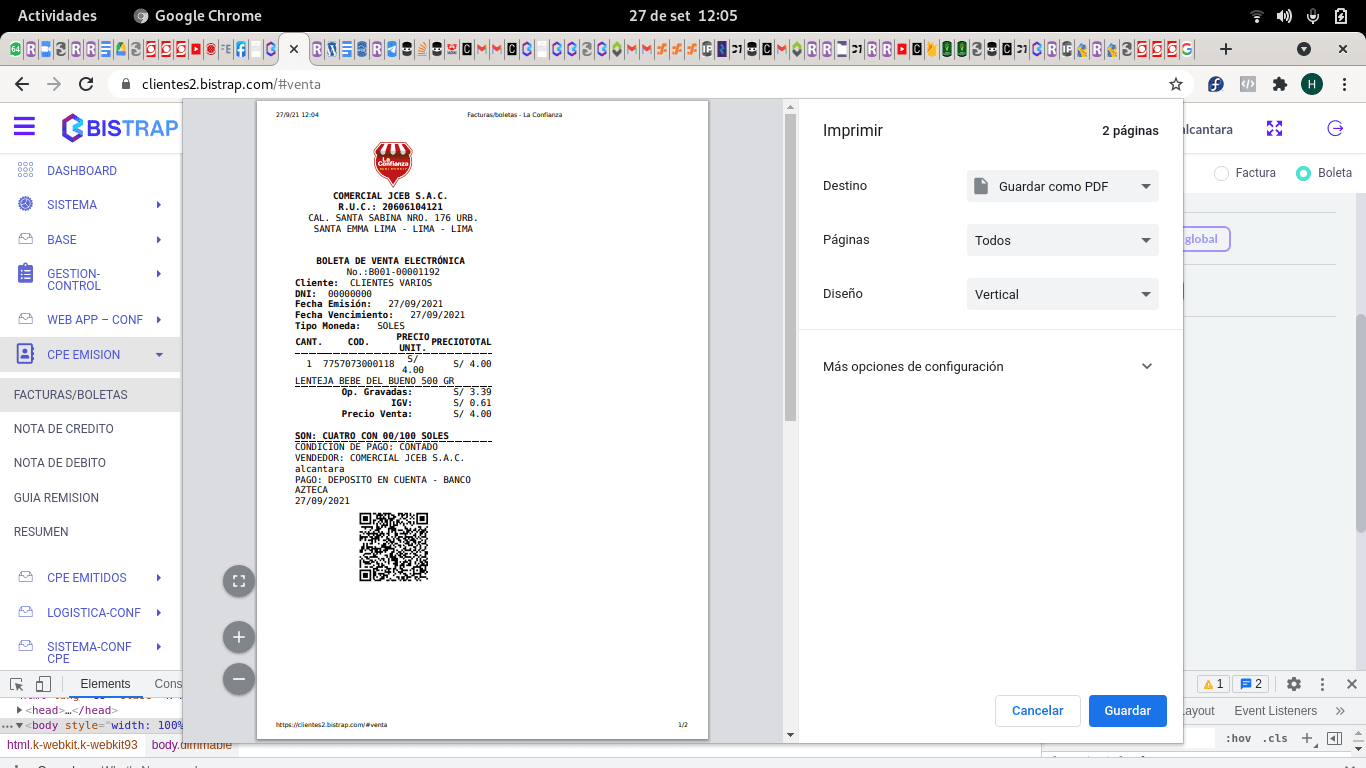Reload the page with the refresh icon
The width and height of the screenshot is (1366, 768).
click(x=86, y=85)
